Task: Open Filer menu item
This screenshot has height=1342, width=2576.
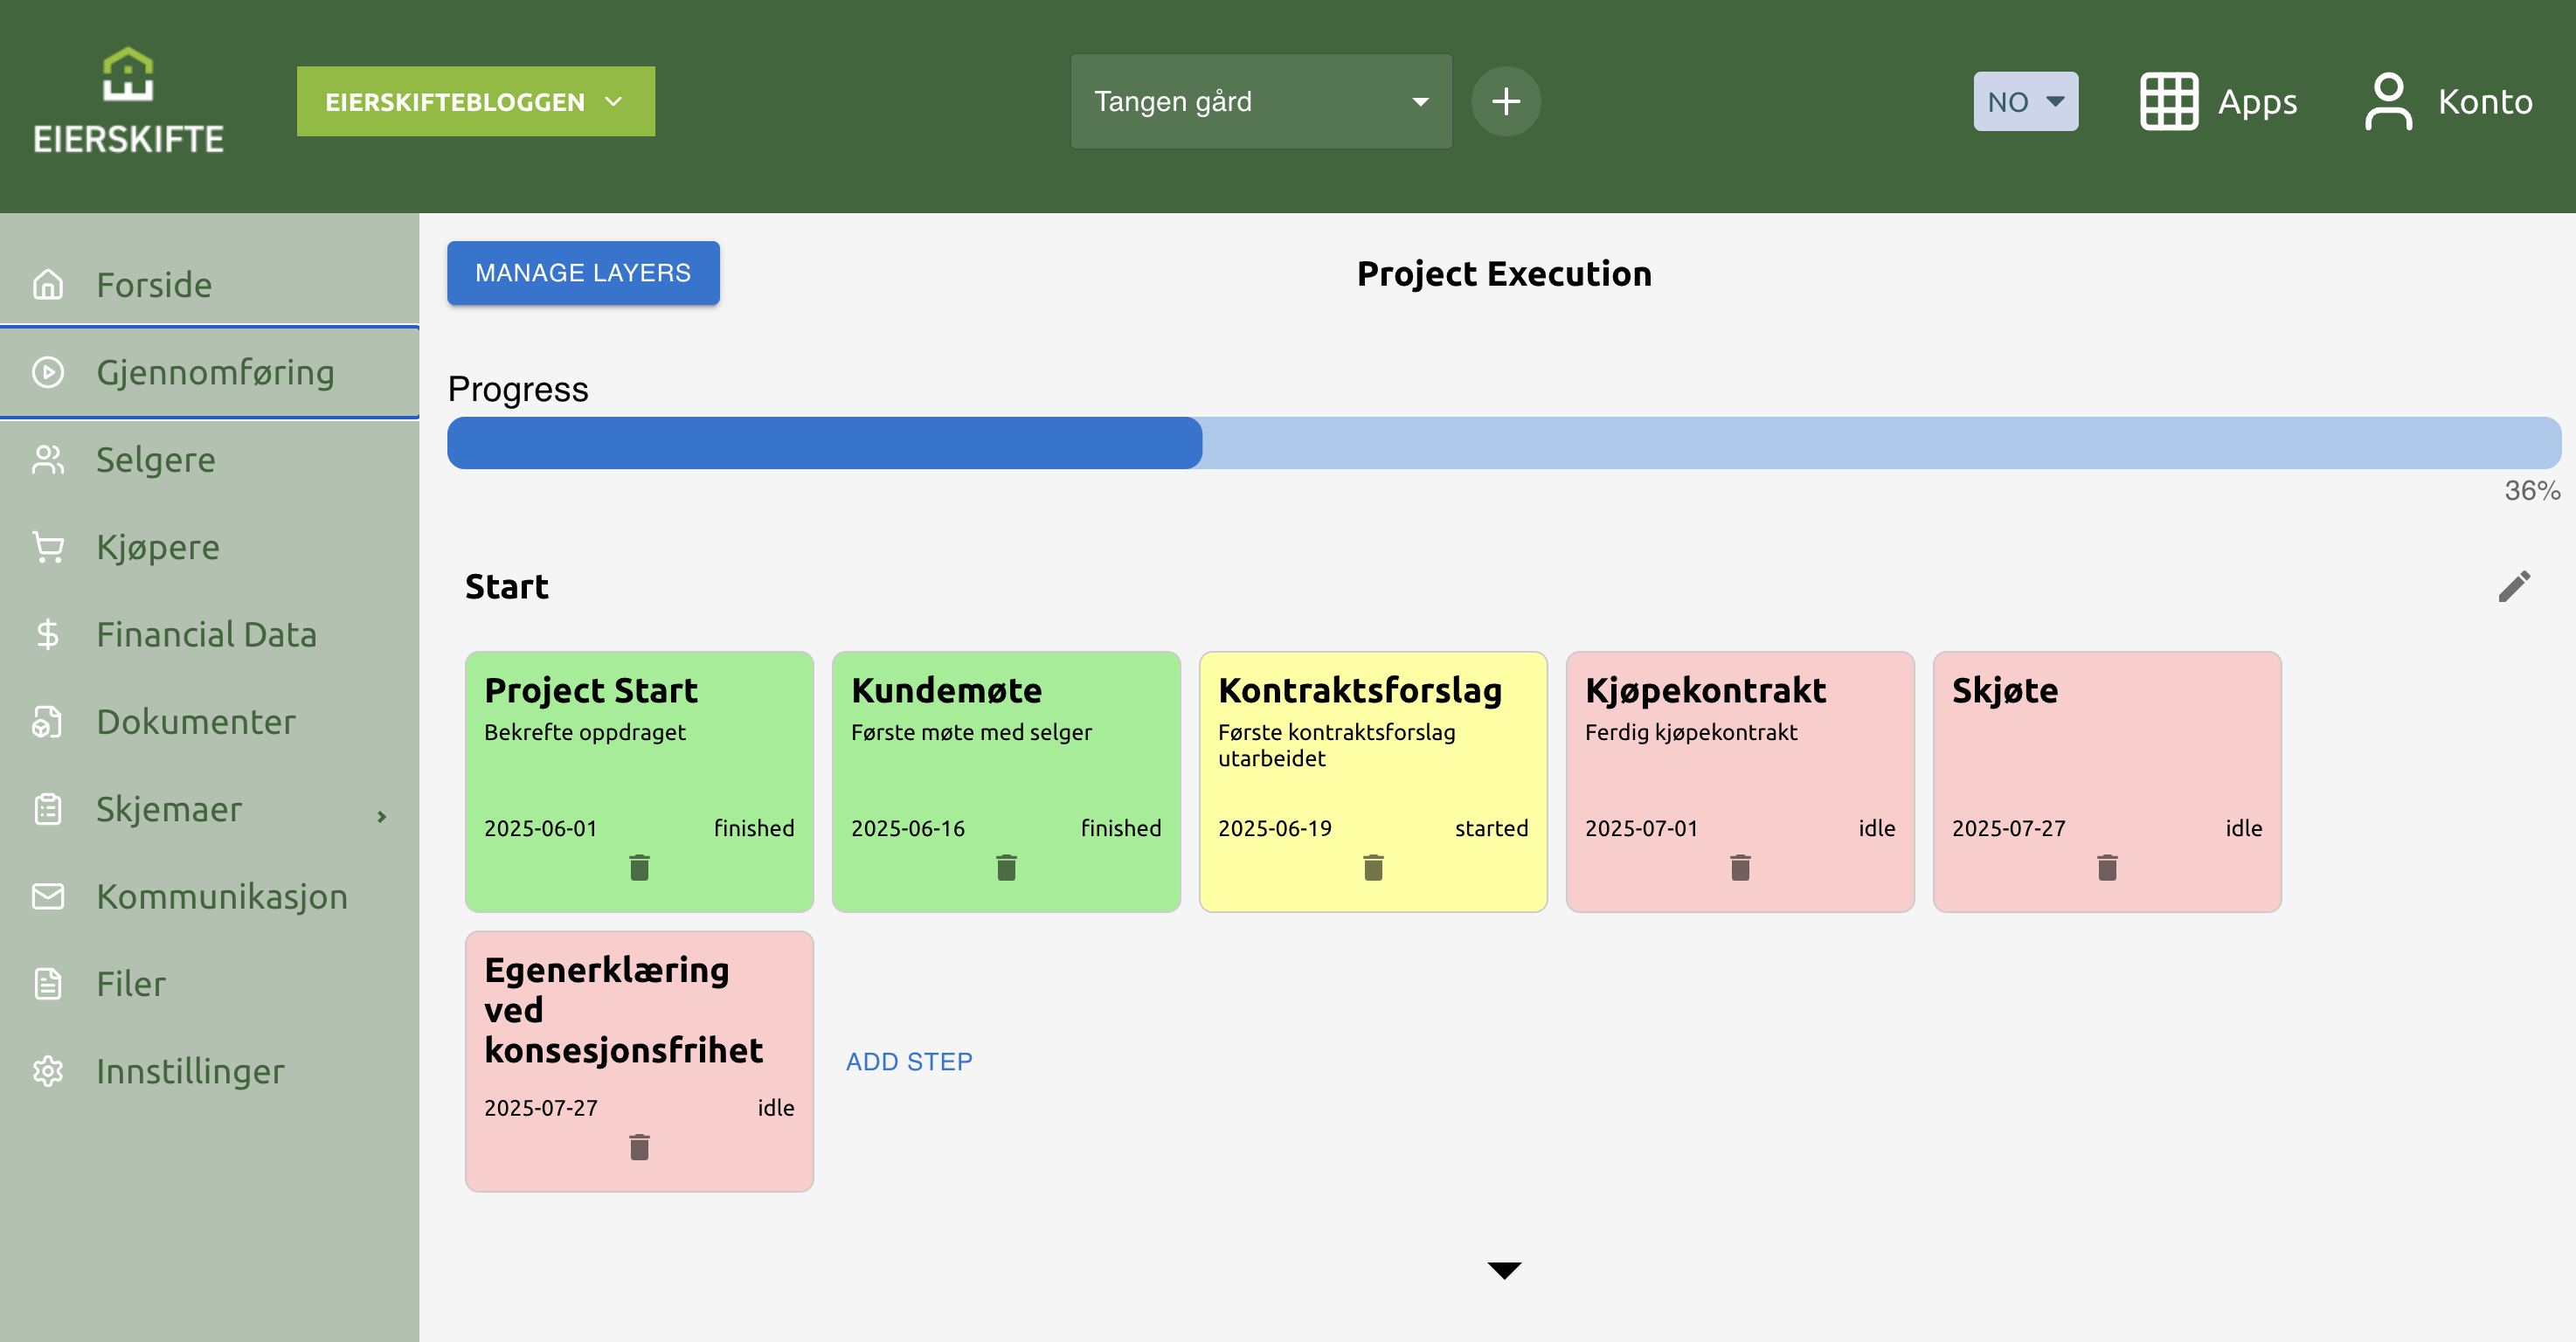Action: (209, 984)
